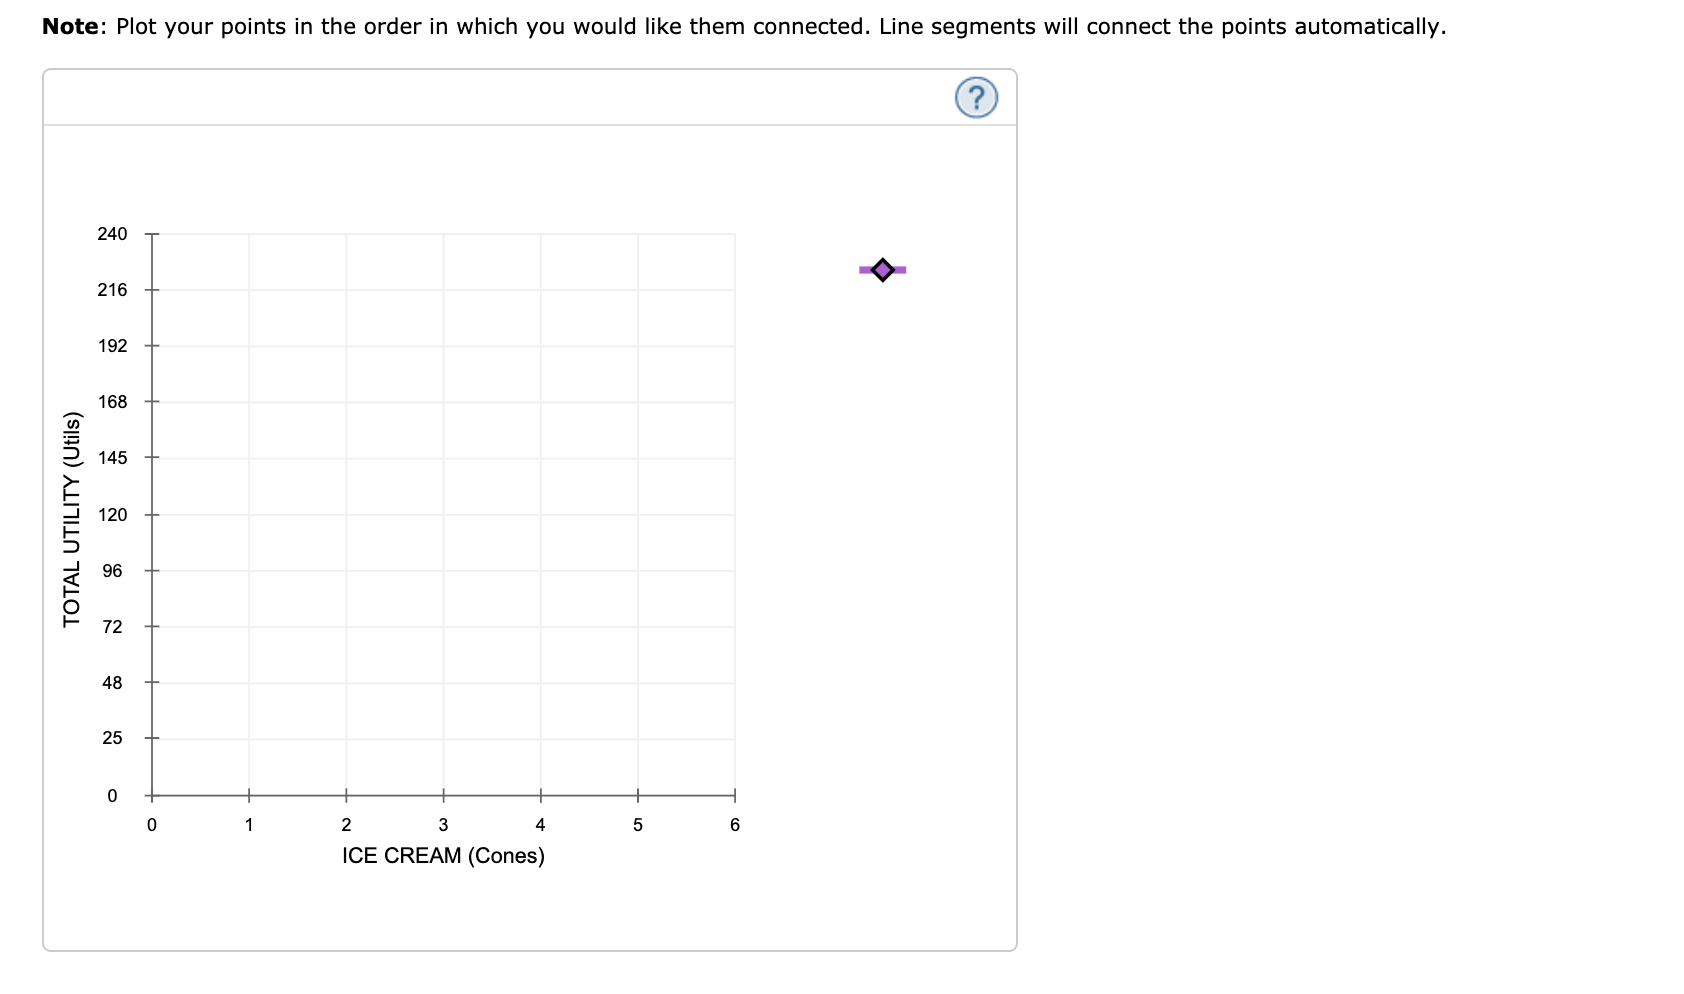Viewport: 1684px width, 994px height.
Task: Open the blue question mark help icon
Action: point(976,98)
